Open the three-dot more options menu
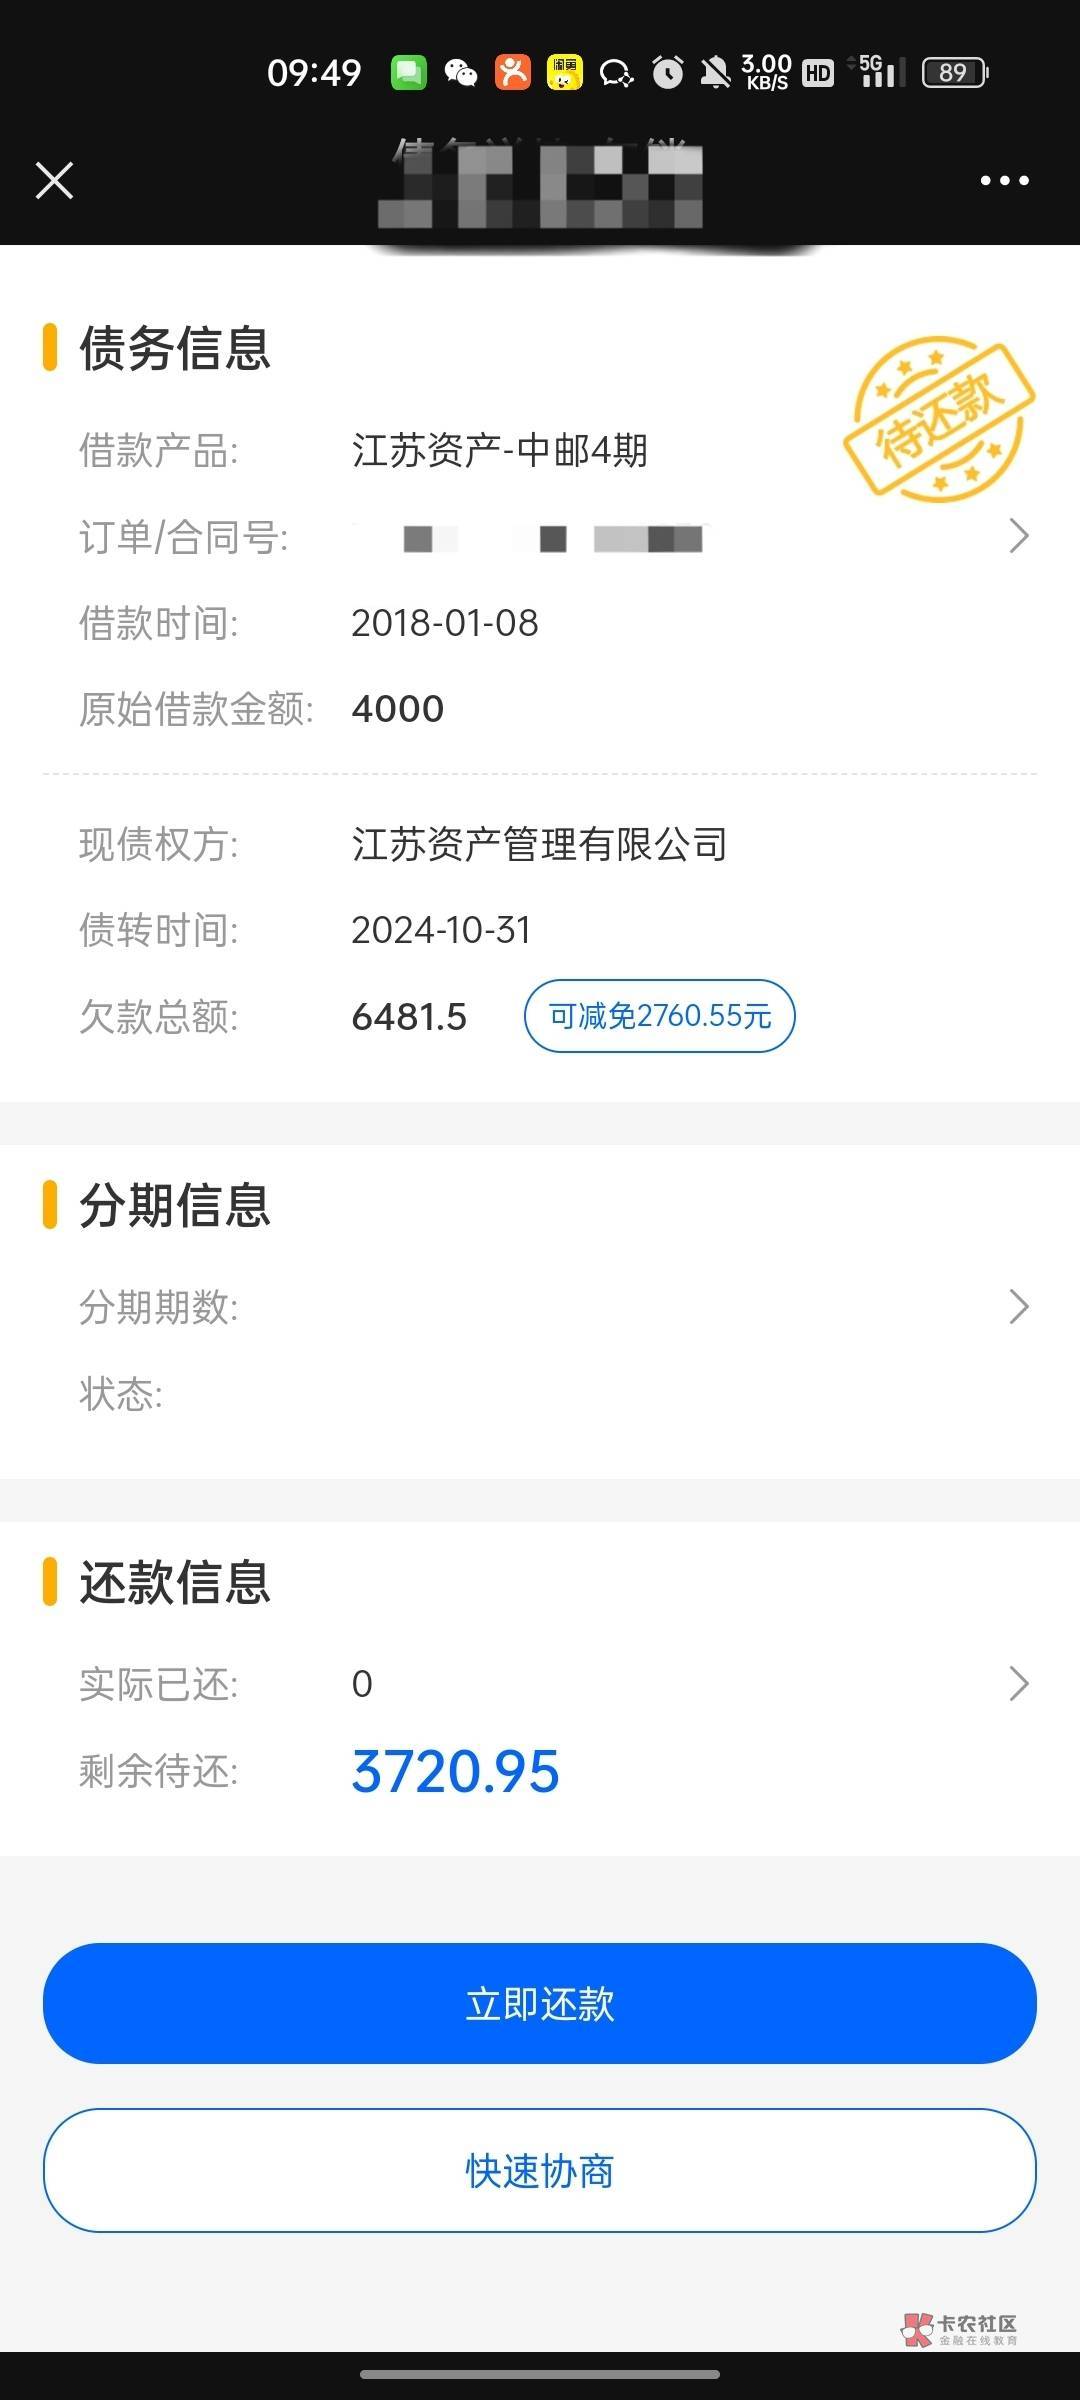Image resolution: width=1080 pixels, height=2400 pixels. tap(1004, 181)
